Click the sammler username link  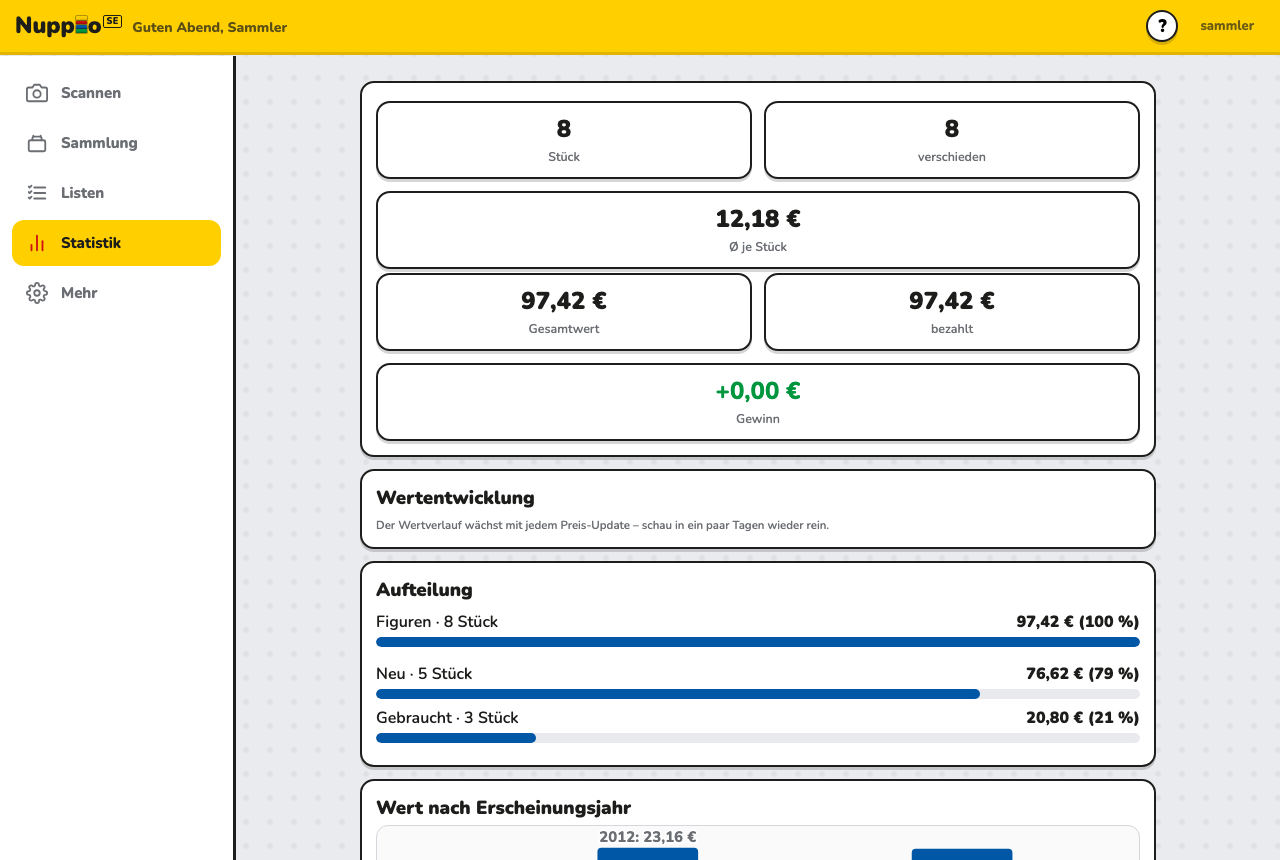pos(1227,26)
